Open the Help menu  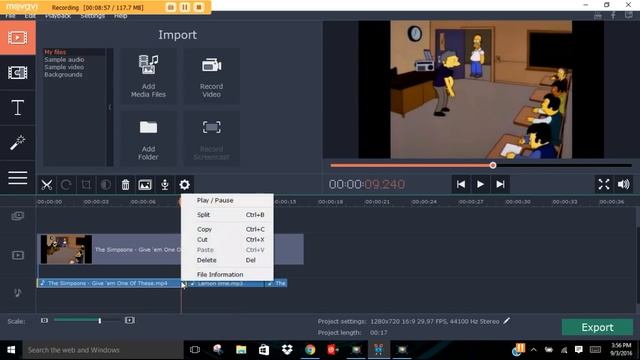[x=120, y=16]
